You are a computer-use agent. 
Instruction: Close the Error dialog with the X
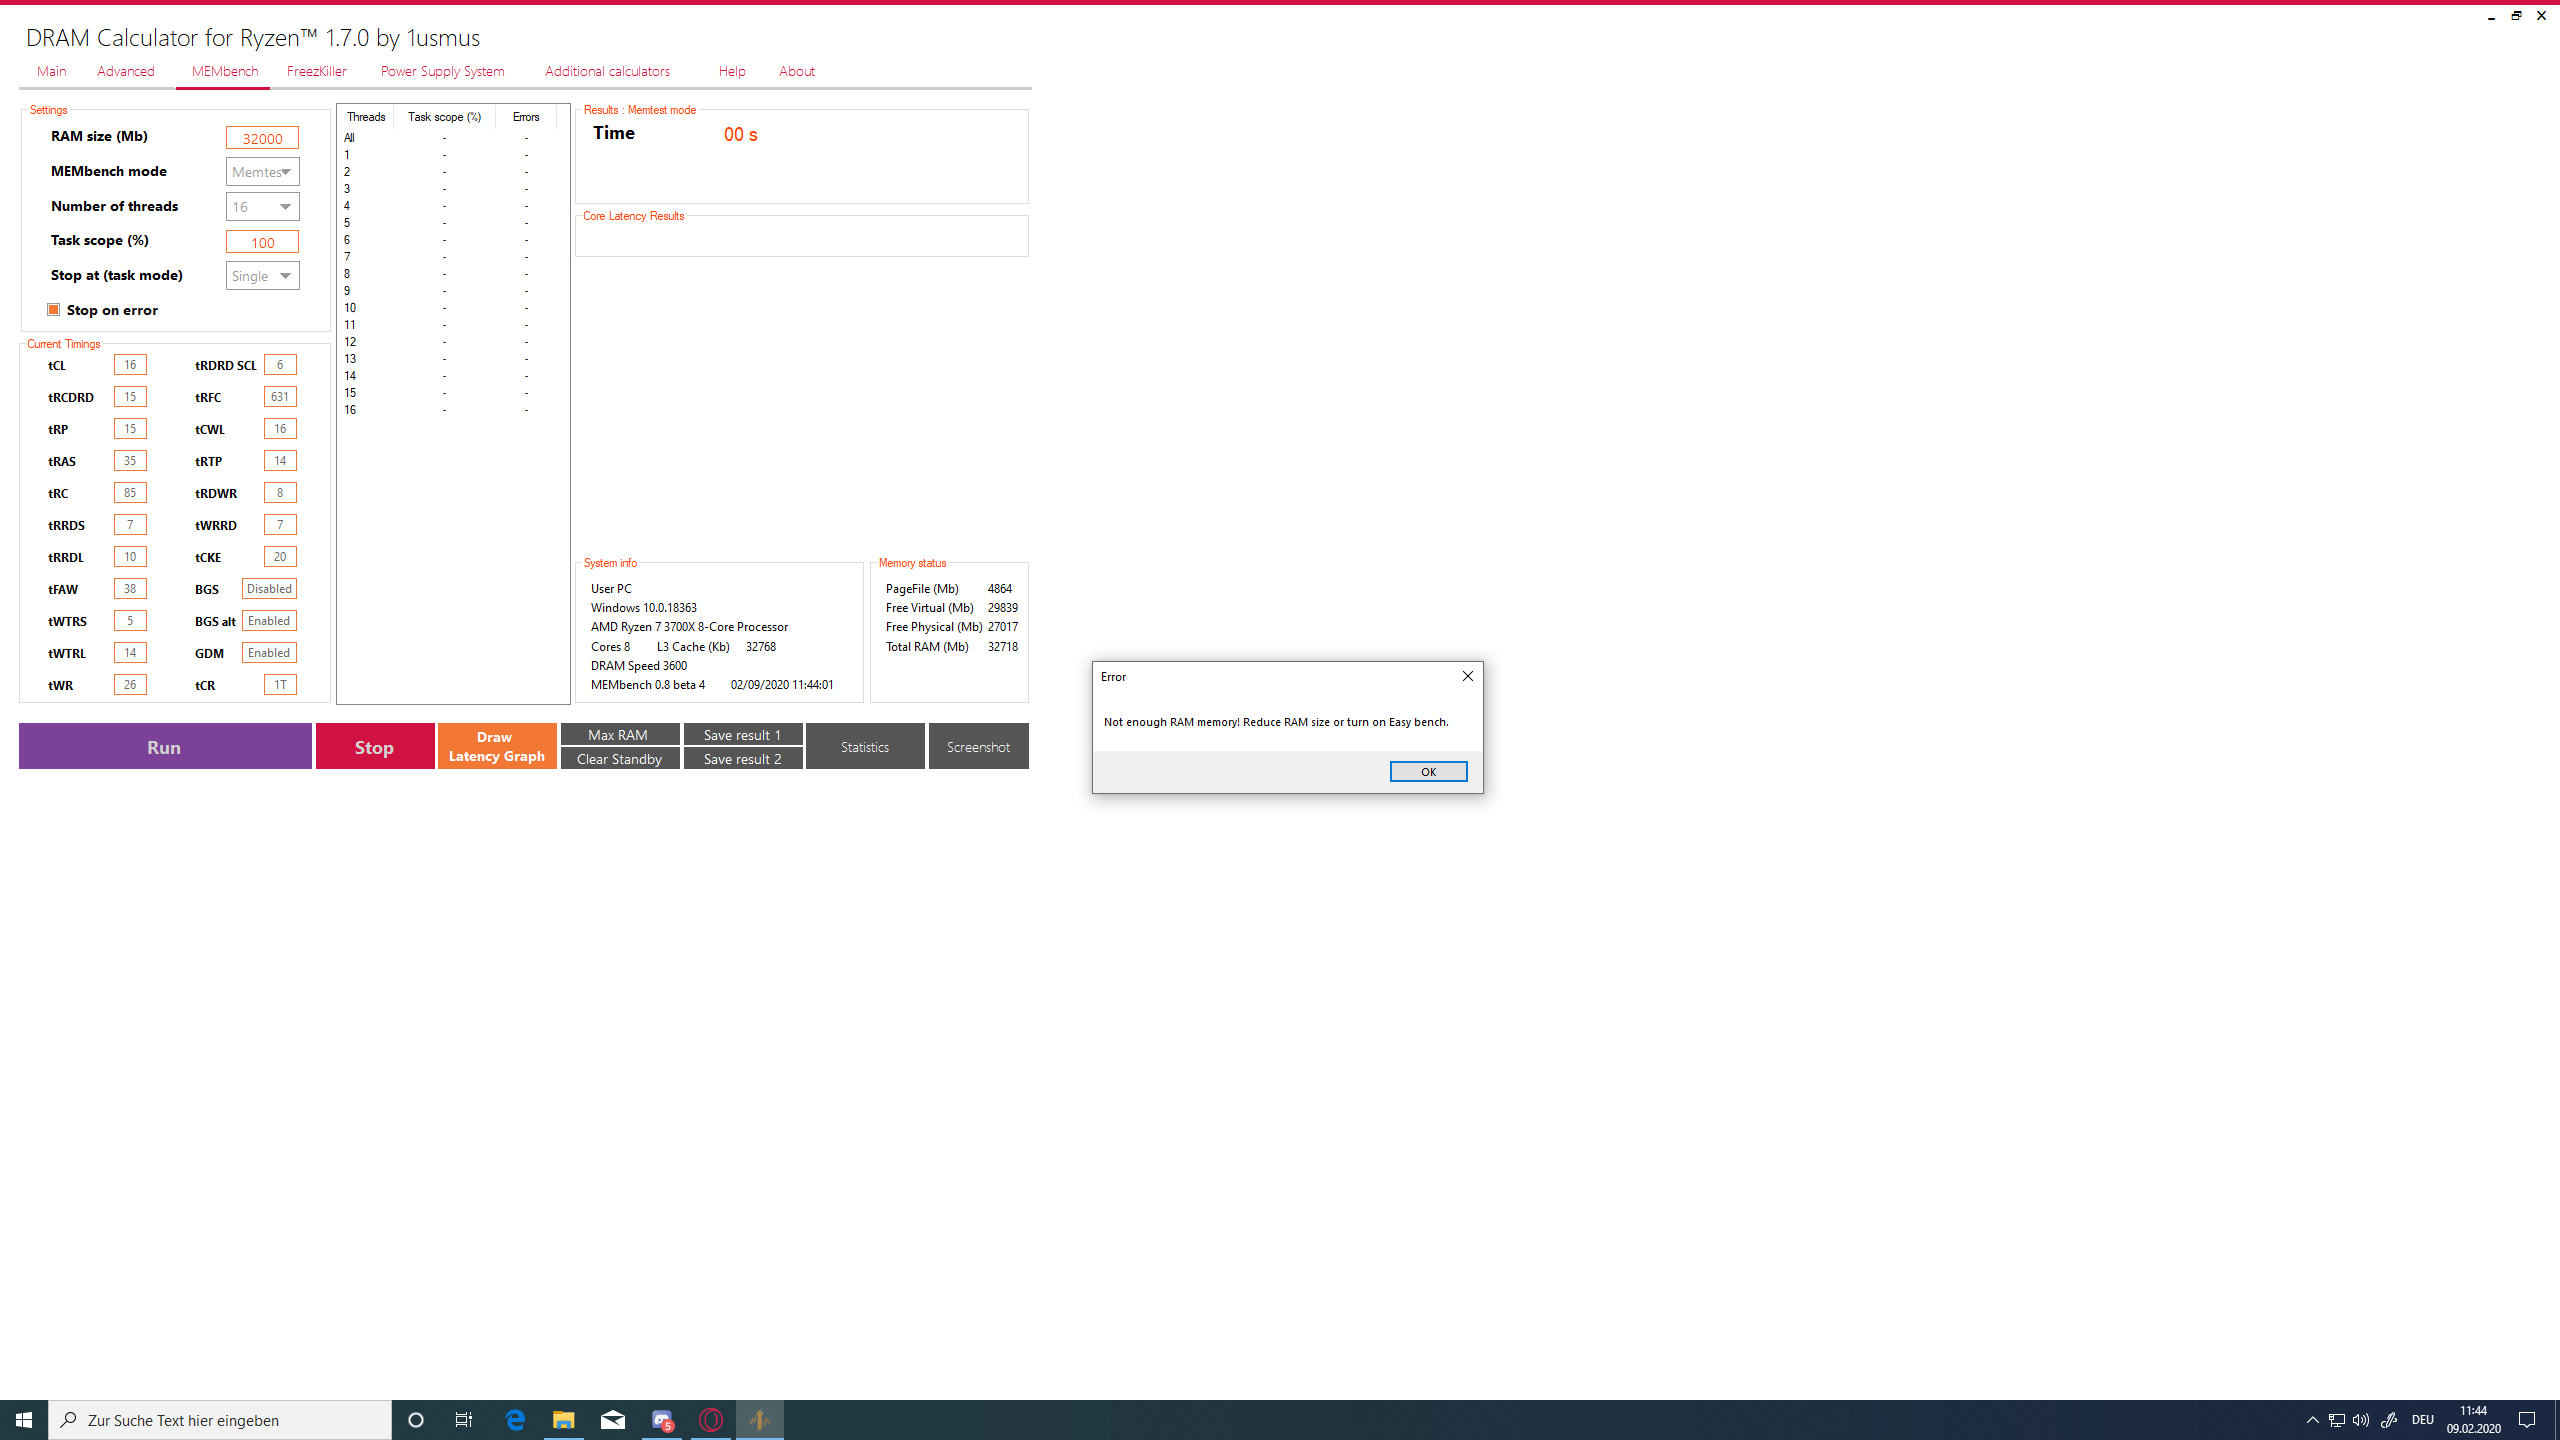click(x=1467, y=677)
